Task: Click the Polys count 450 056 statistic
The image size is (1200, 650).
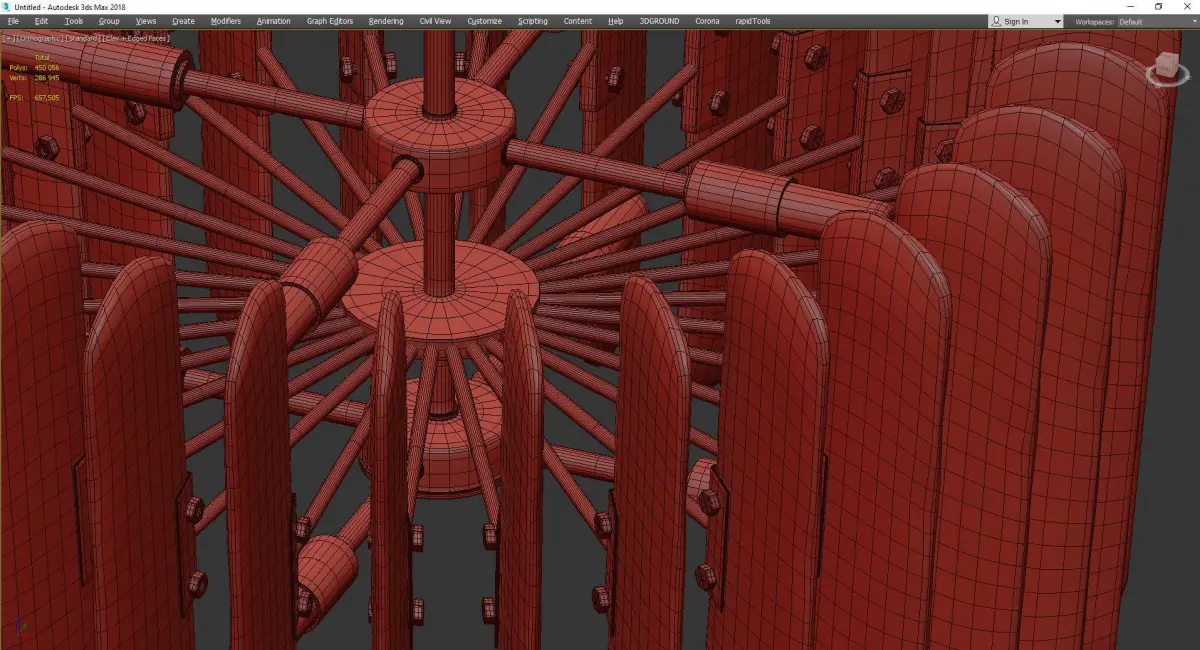Action: [x=34, y=68]
